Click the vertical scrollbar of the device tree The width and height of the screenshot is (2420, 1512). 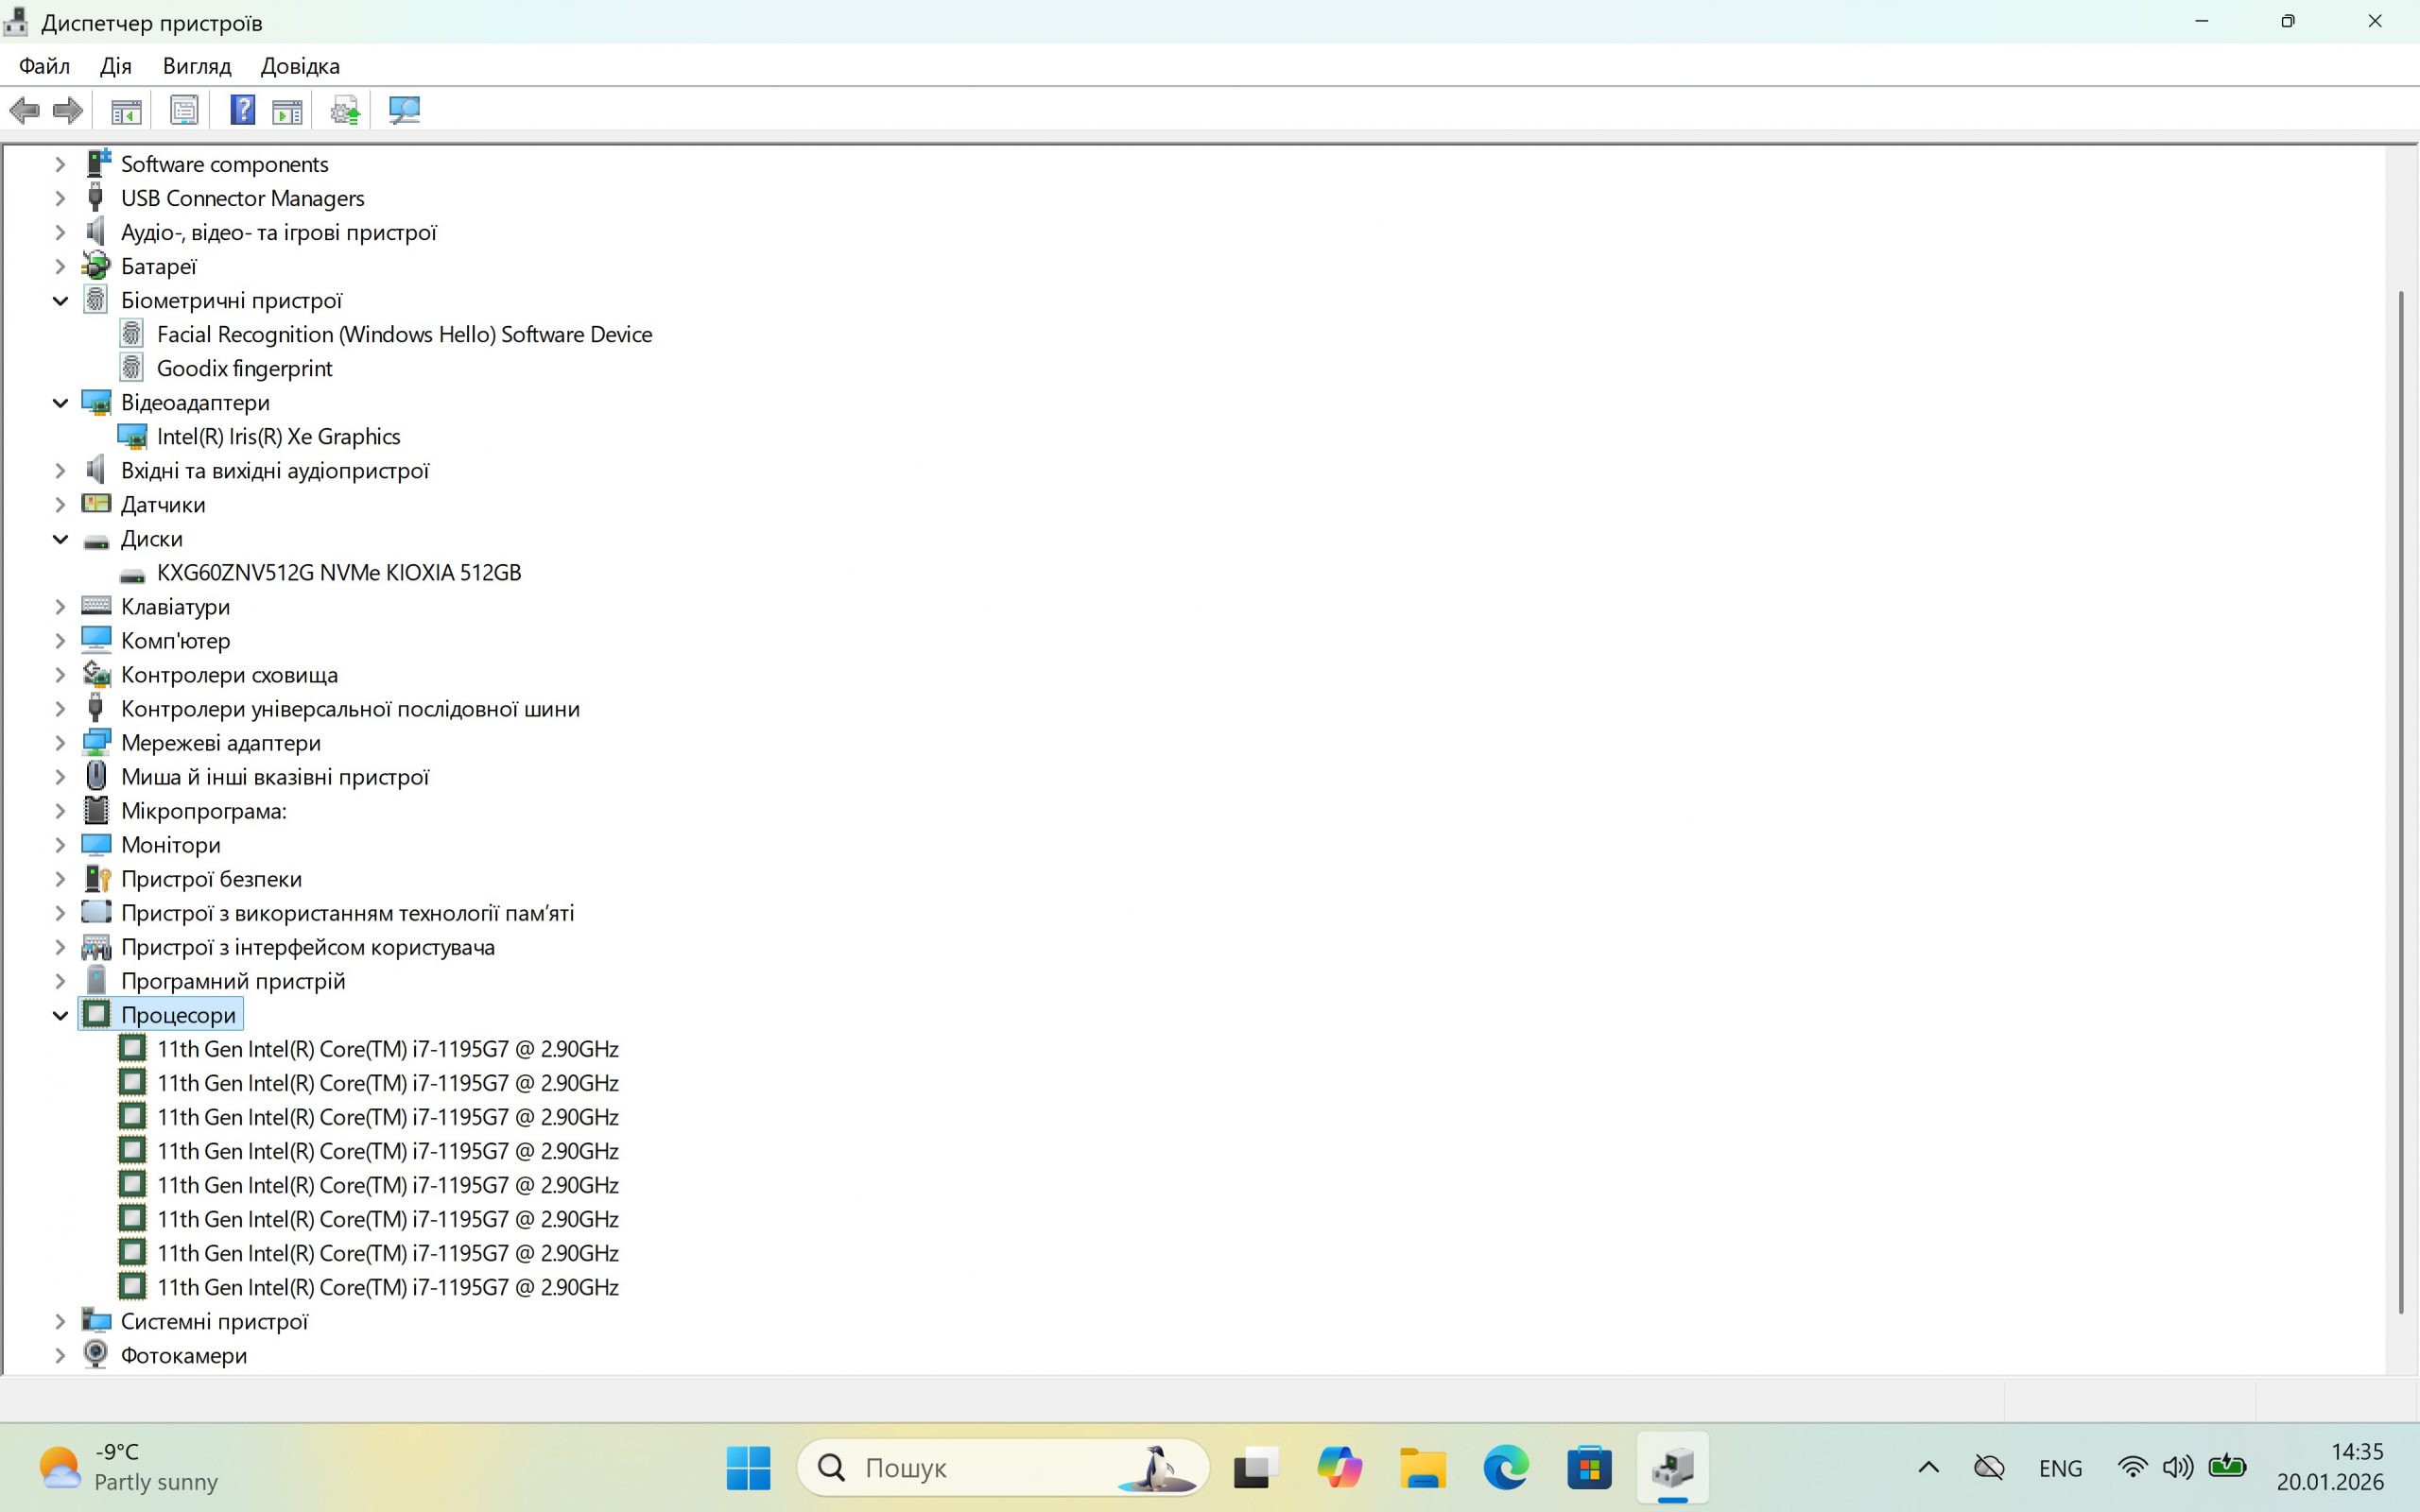pyautogui.click(x=2401, y=800)
